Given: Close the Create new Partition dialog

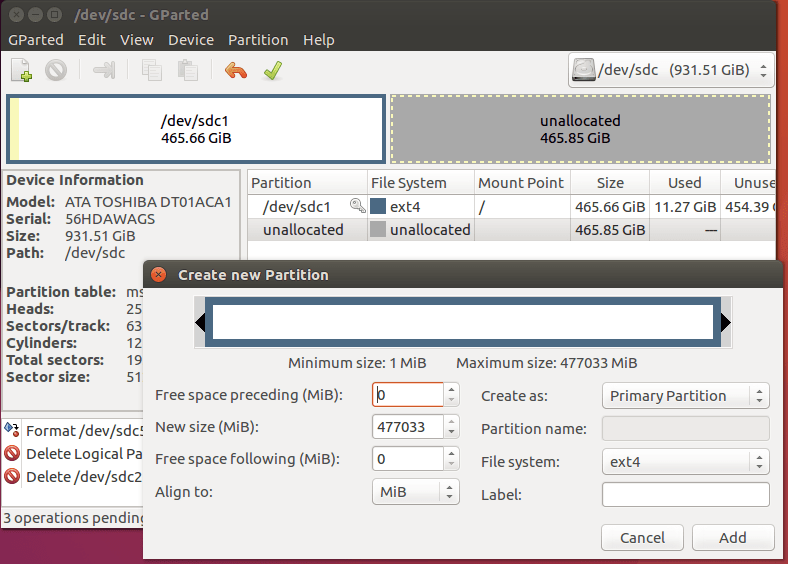Looking at the screenshot, I should (158, 274).
